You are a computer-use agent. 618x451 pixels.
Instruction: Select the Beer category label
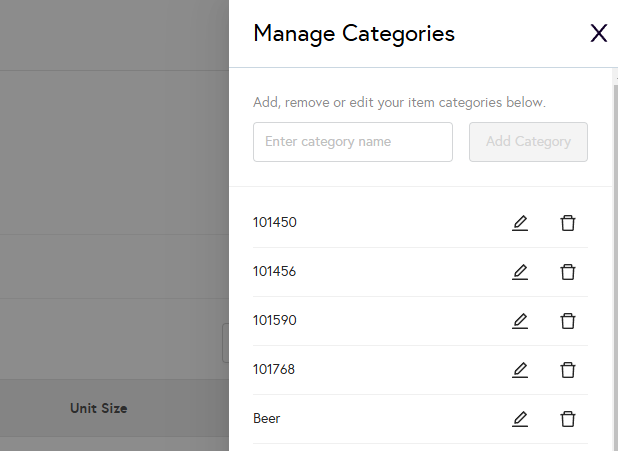coord(267,418)
